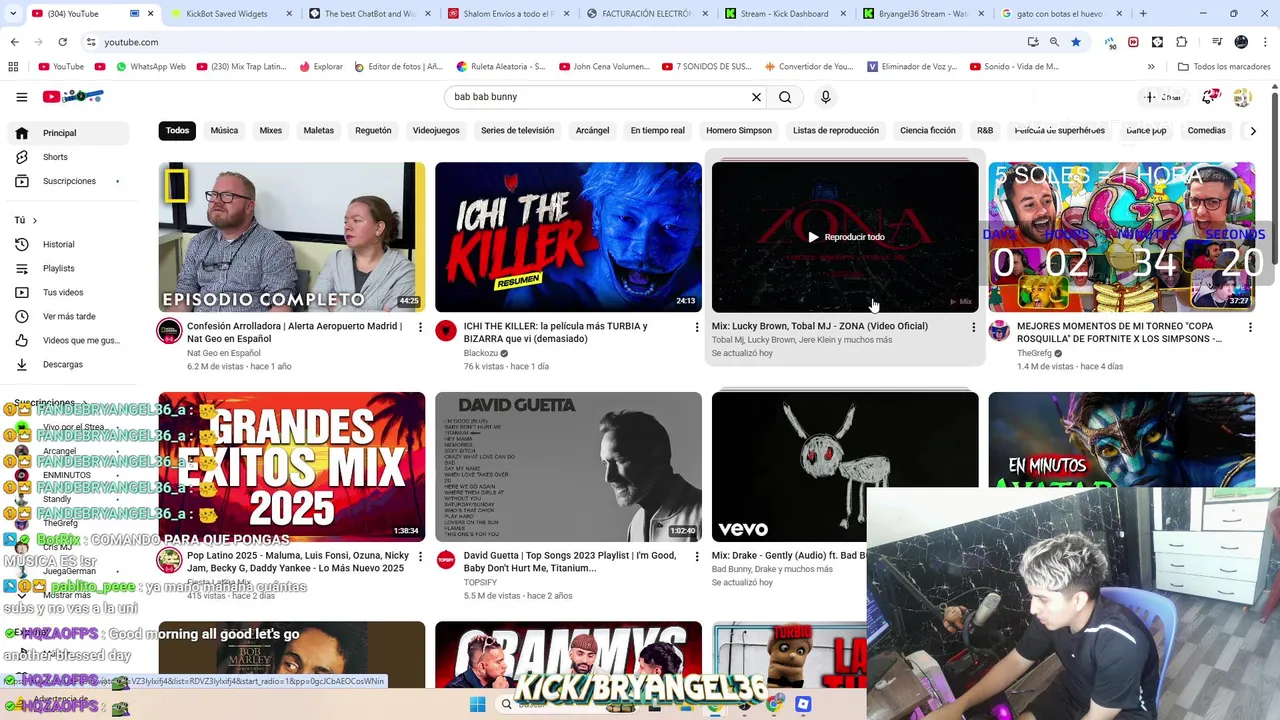Open more options for the ZONA mix
Image resolution: width=1280 pixels, height=720 pixels.
973,327
